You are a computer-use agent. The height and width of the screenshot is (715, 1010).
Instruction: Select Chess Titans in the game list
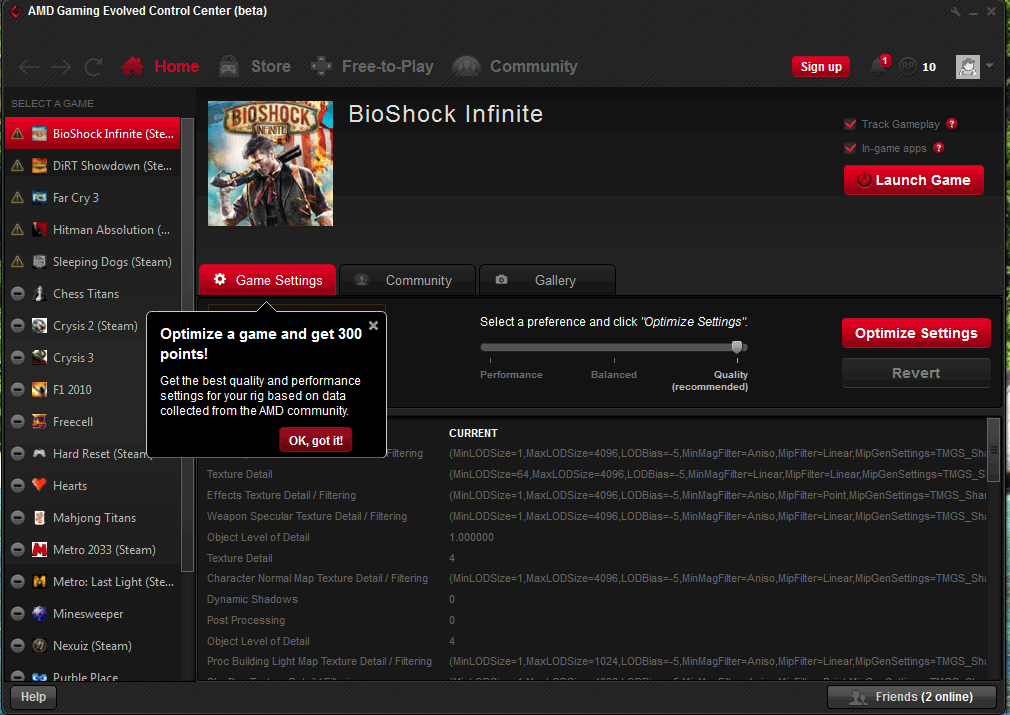93,294
